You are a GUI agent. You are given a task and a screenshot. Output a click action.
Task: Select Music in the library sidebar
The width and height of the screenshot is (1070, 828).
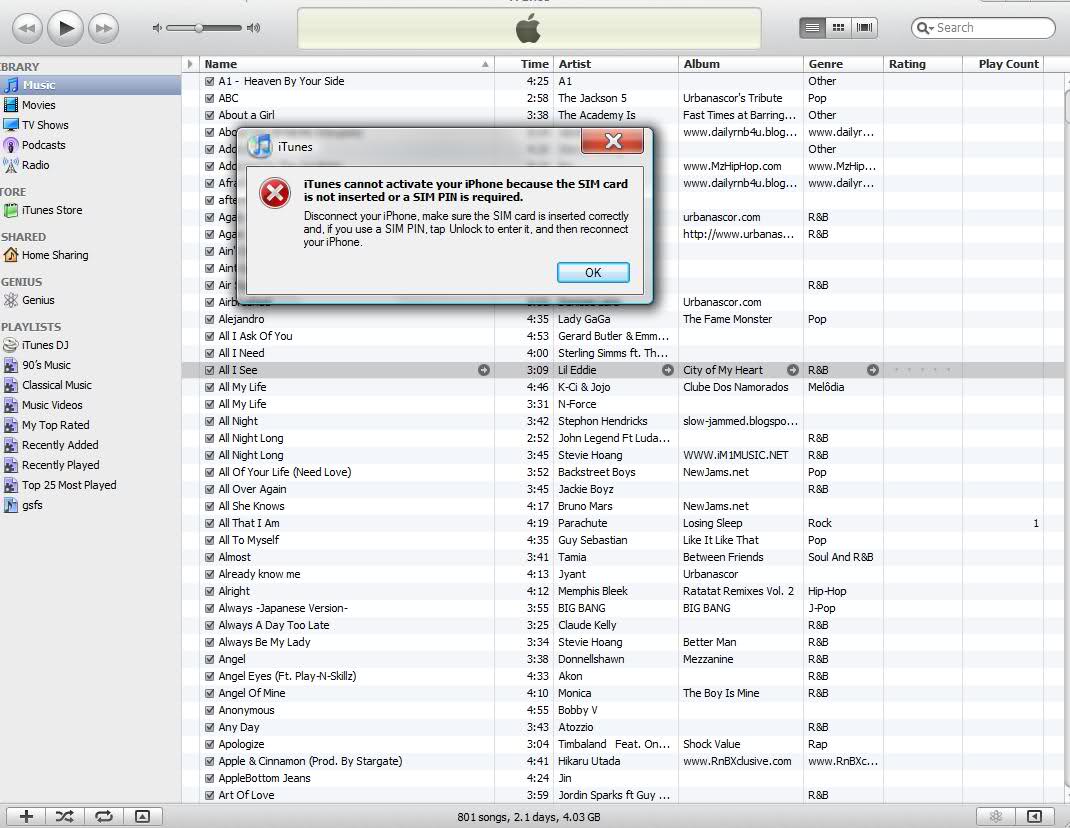pyautogui.click(x=90, y=85)
